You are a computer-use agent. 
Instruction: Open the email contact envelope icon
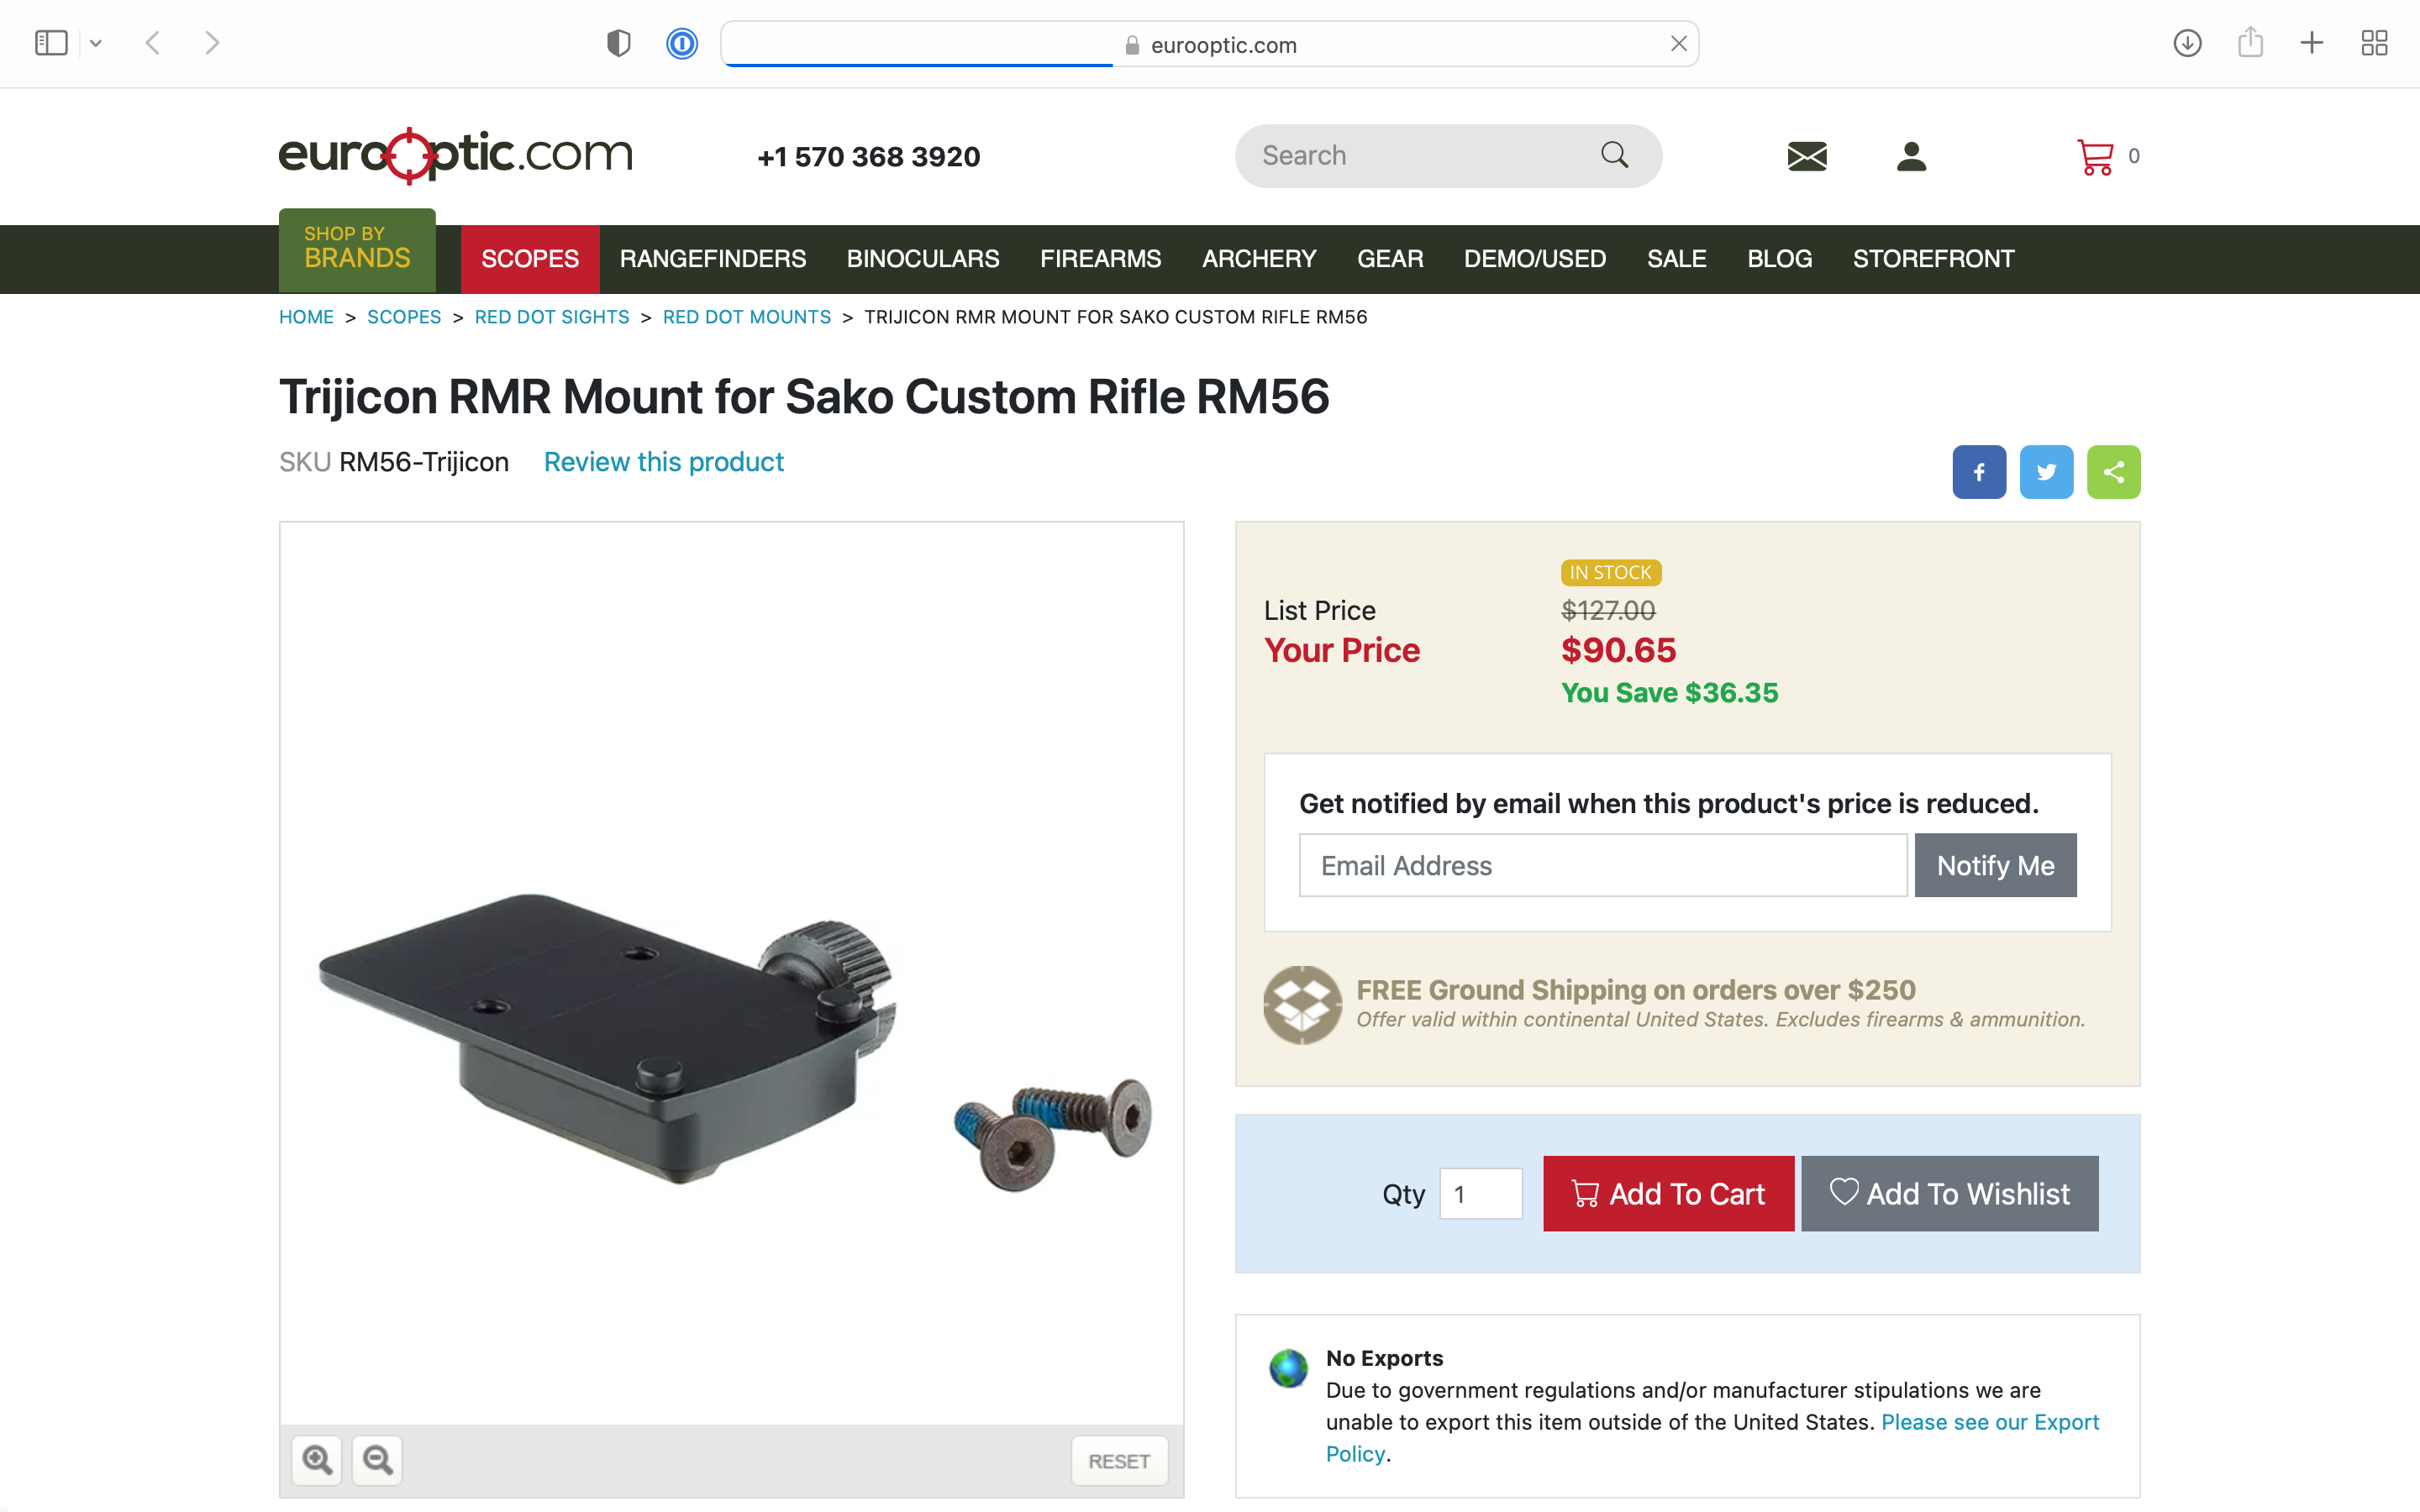click(1807, 157)
